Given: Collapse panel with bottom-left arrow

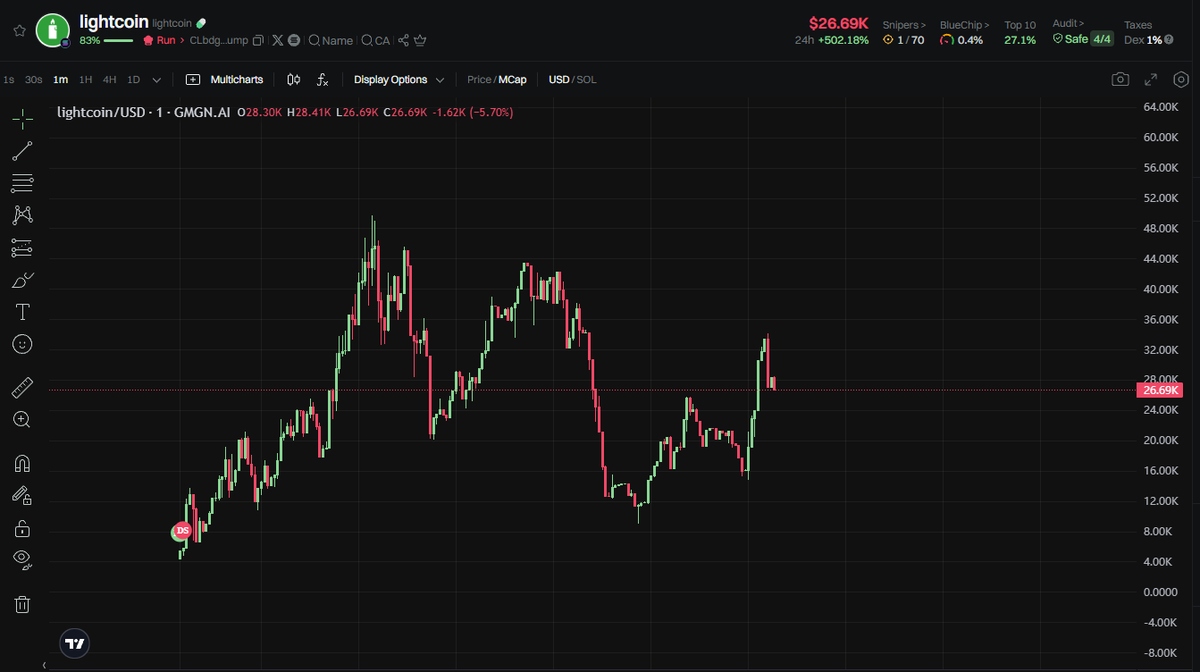Looking at the screenshot, I should [43, 665].
